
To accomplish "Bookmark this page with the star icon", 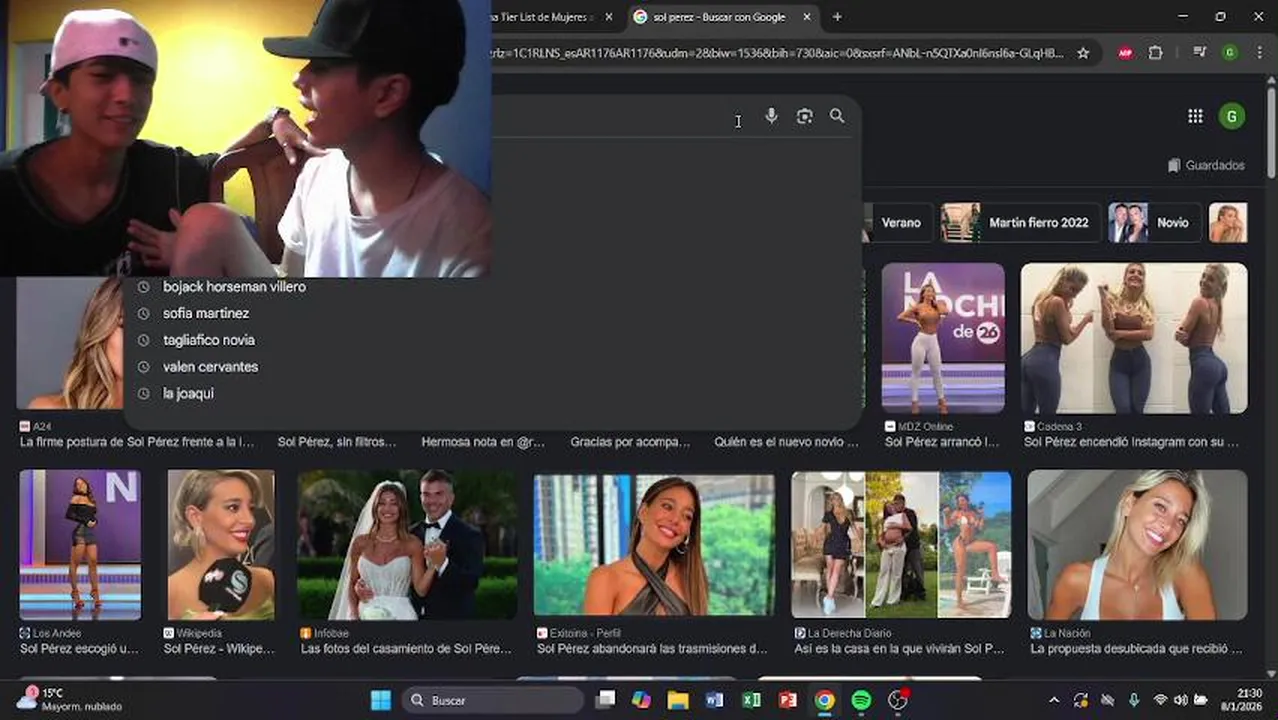I will click(x=1083, y=53).
